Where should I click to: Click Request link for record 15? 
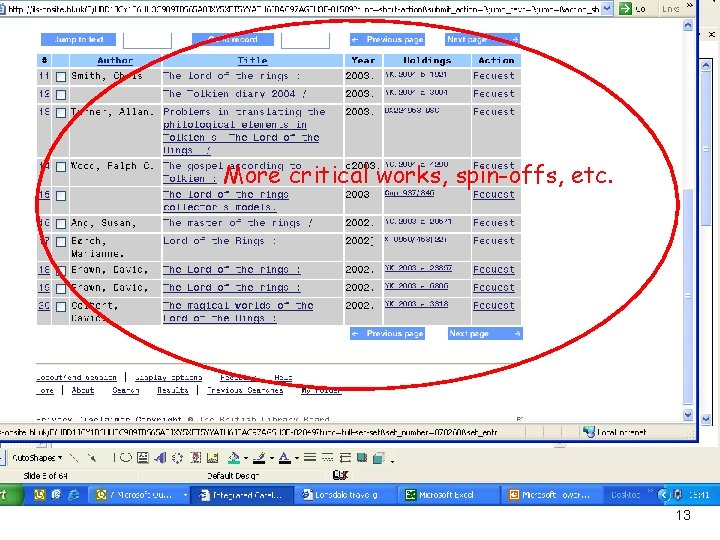(x=494, y=195)
